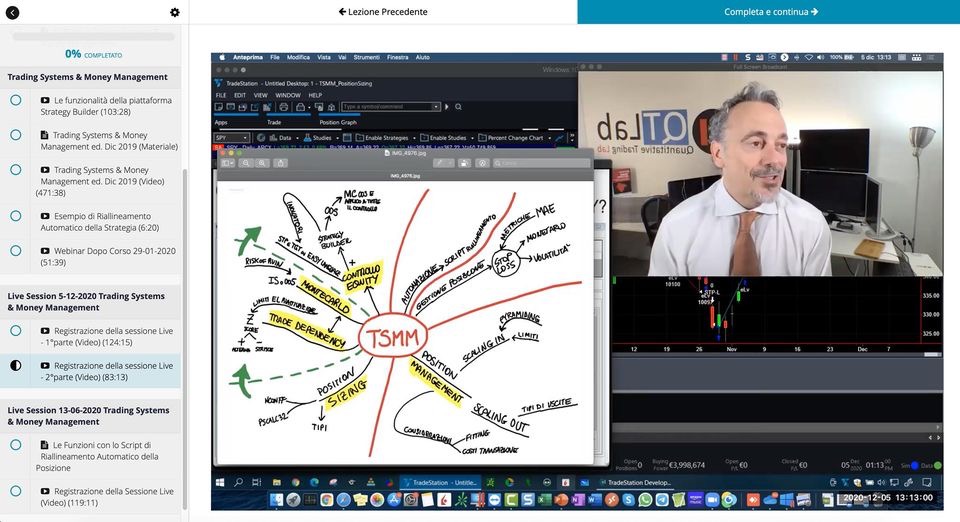Click the Preview share icon
960x522 pixels.
(x=281, y=163)
